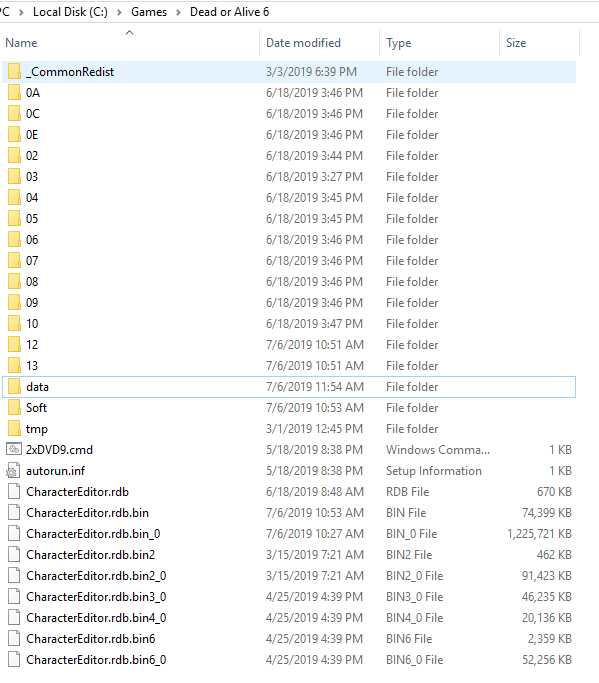Click the BIN6_0 File type cell
Viewport: 599px width, 683px height.
click(x=414, y=659)
